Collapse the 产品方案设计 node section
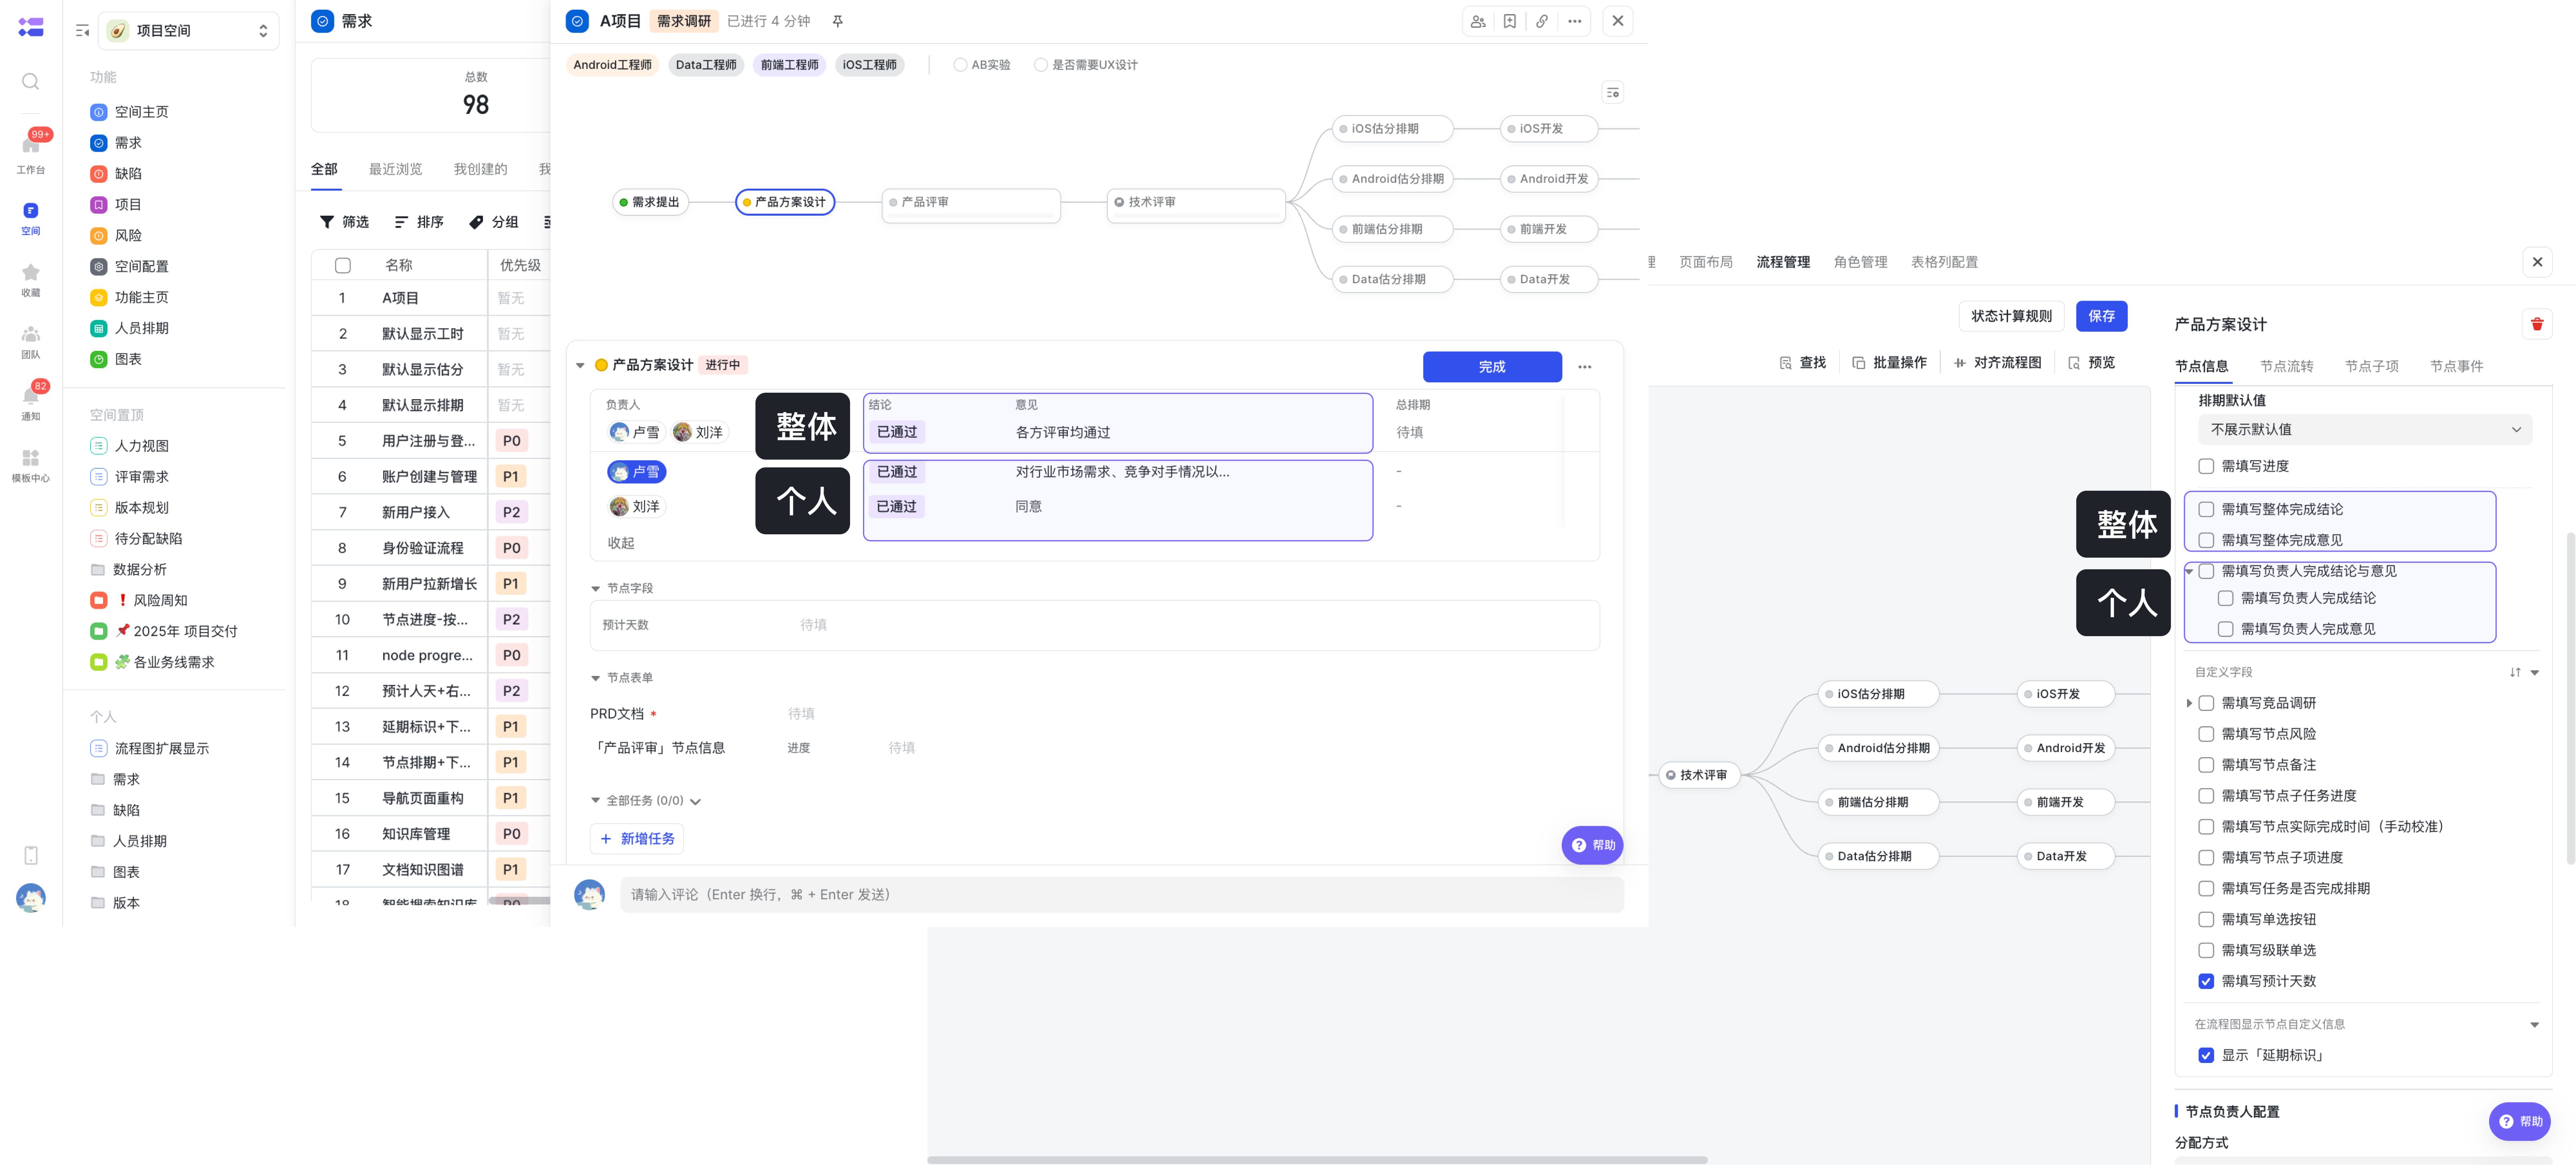Image resolution: width=2576 pixels, height=1166 pixels. pyautogui.click(x=580, y=366)
